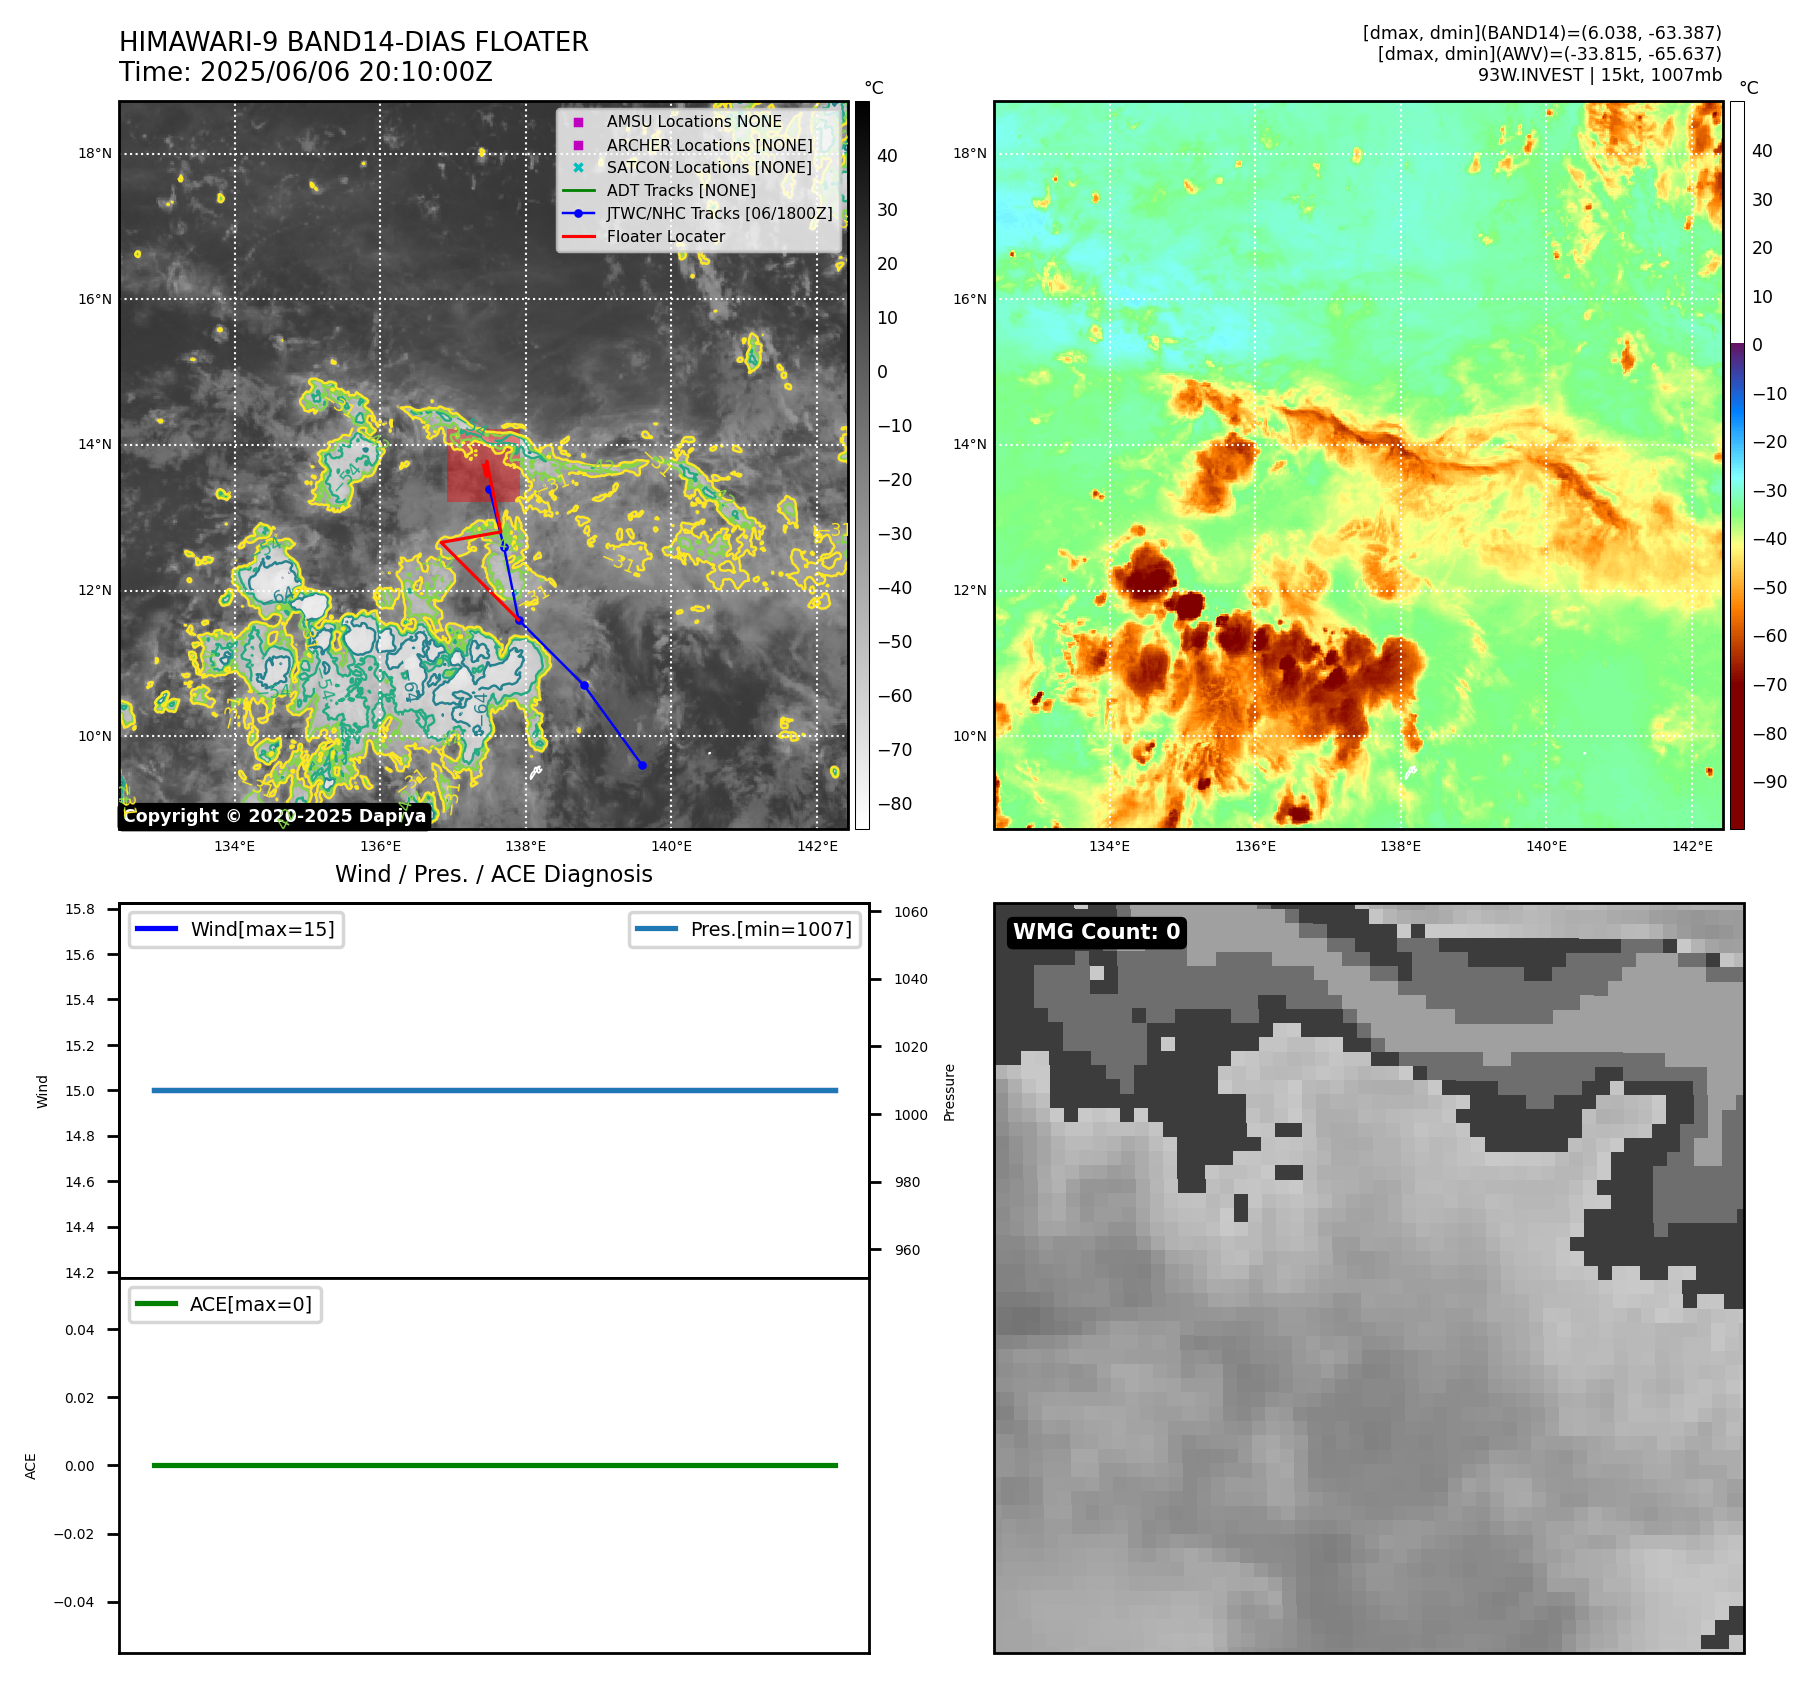Click the blue Wind line sample in the legend
1813x1690 pixels.
(x=156, y=929)
